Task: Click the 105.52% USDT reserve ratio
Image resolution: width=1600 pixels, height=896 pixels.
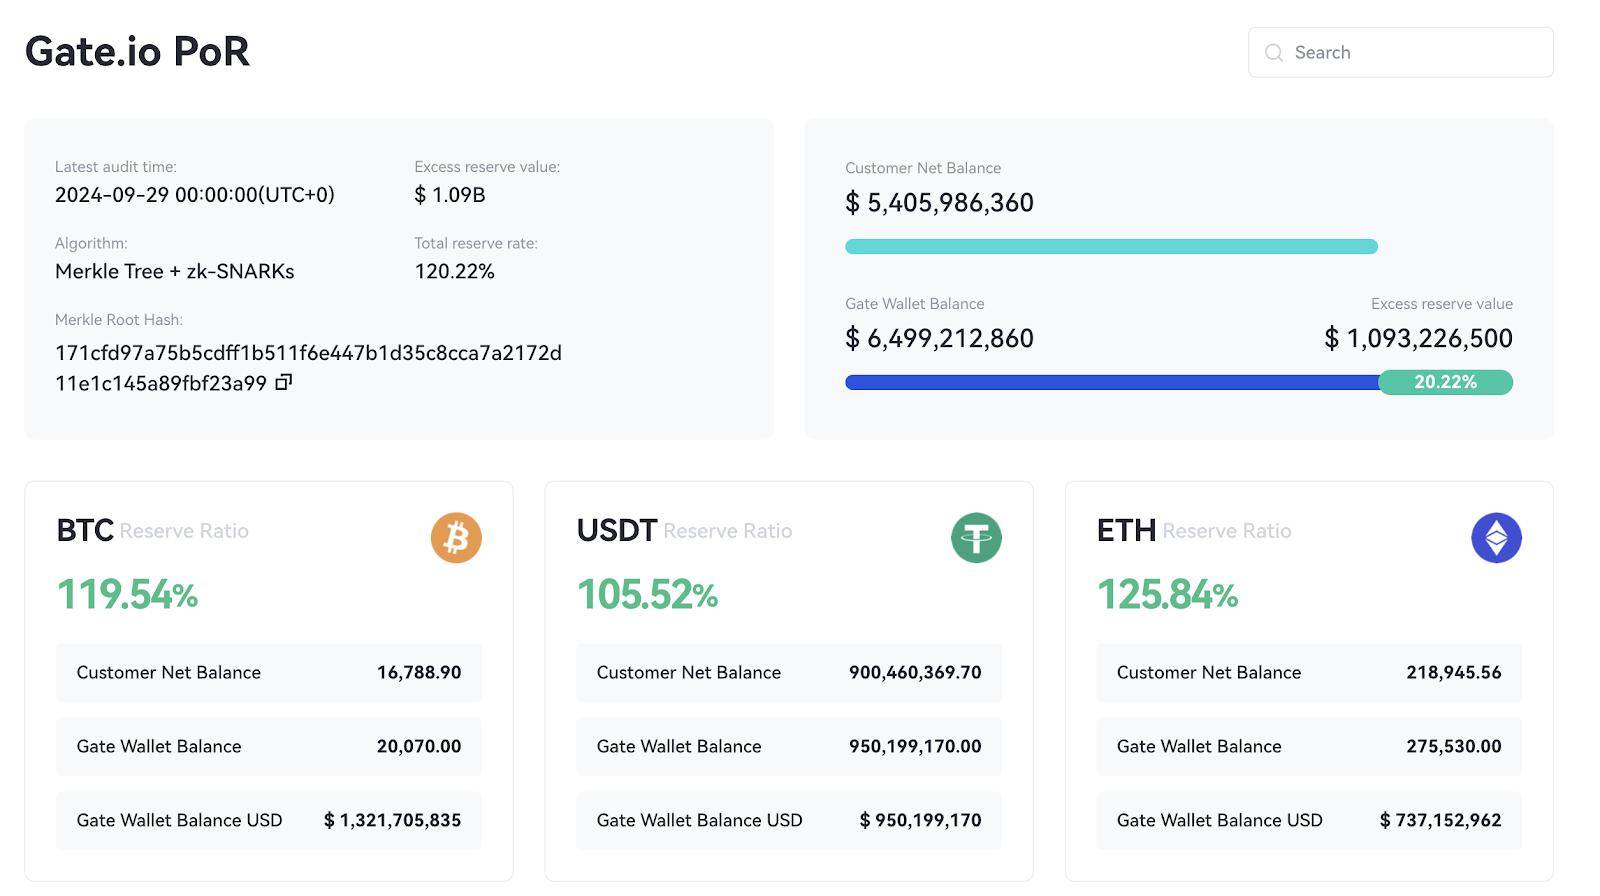Action: [647, 595]
